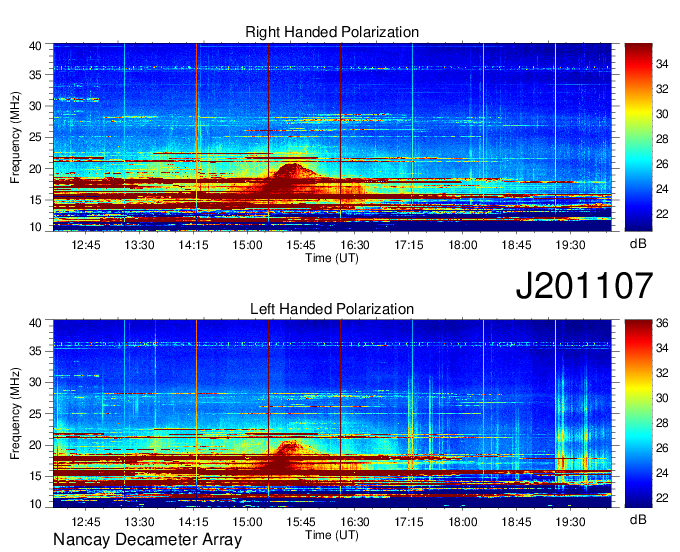
Task: Click the "dB" label under the Left Handed colorbar
Action: [638, 520]
